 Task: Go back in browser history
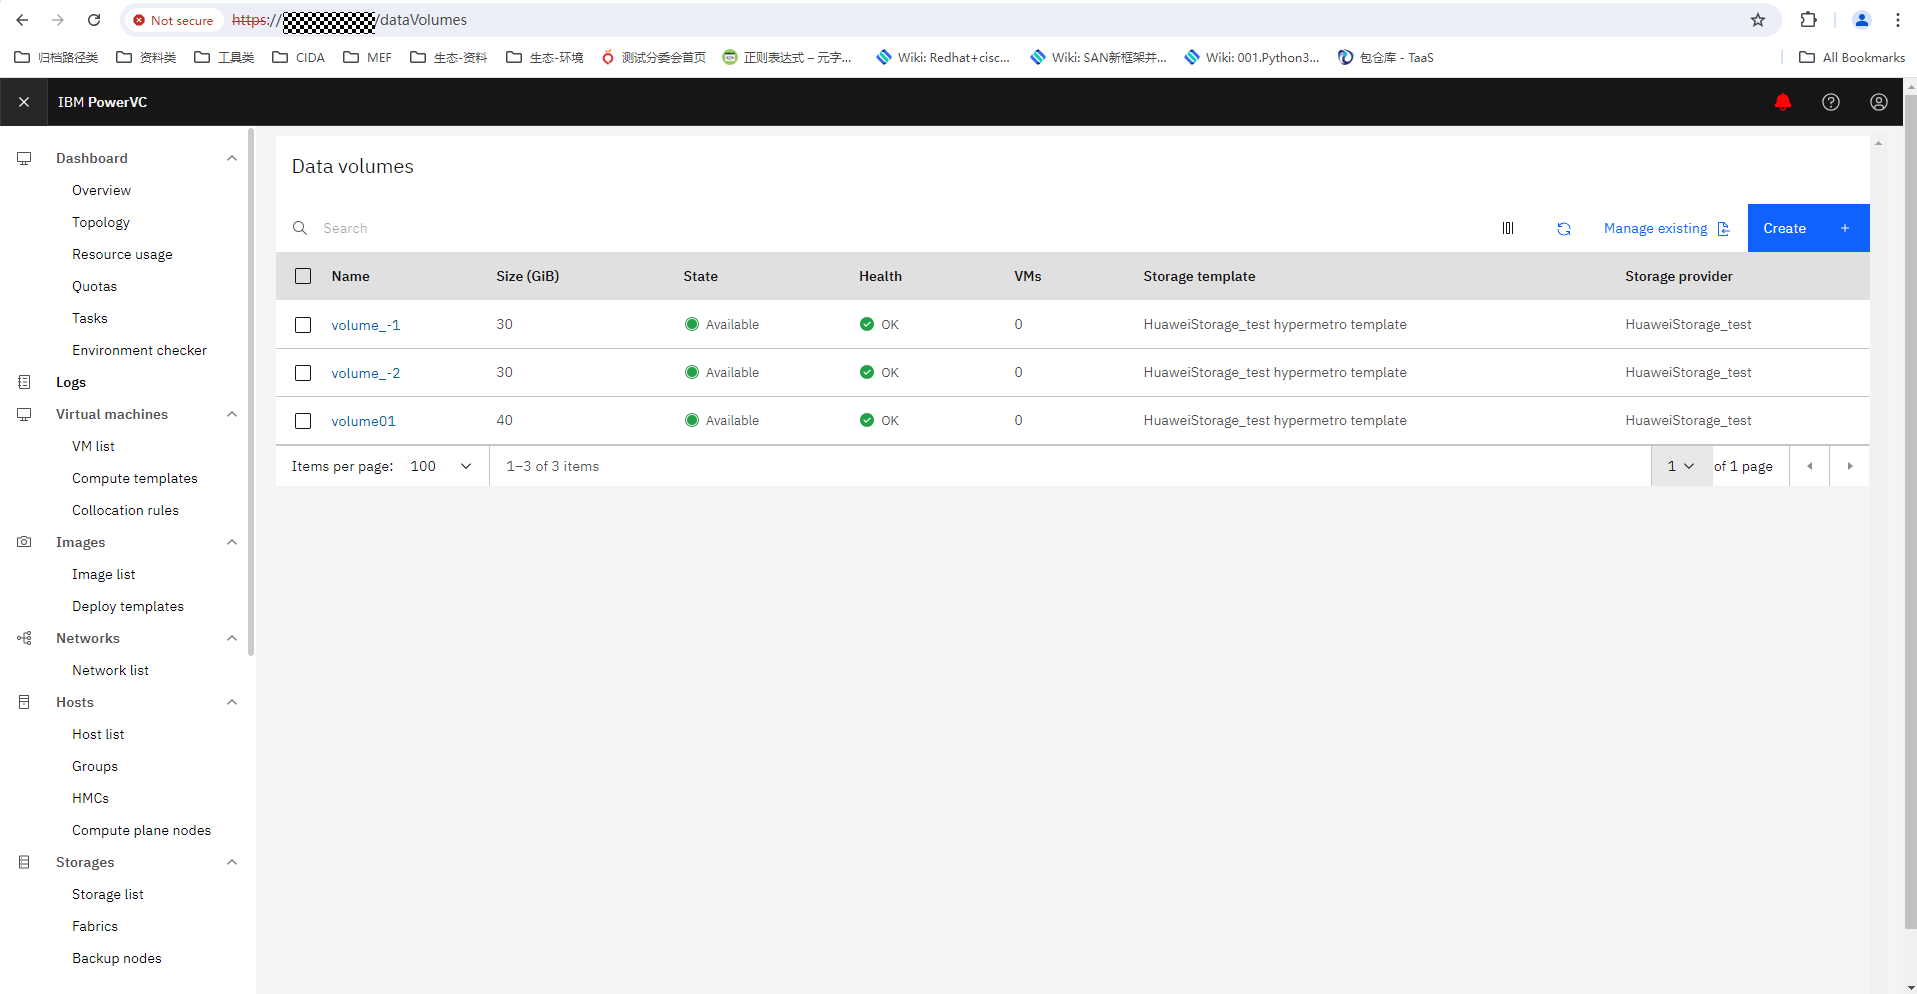tap(22, 20)
